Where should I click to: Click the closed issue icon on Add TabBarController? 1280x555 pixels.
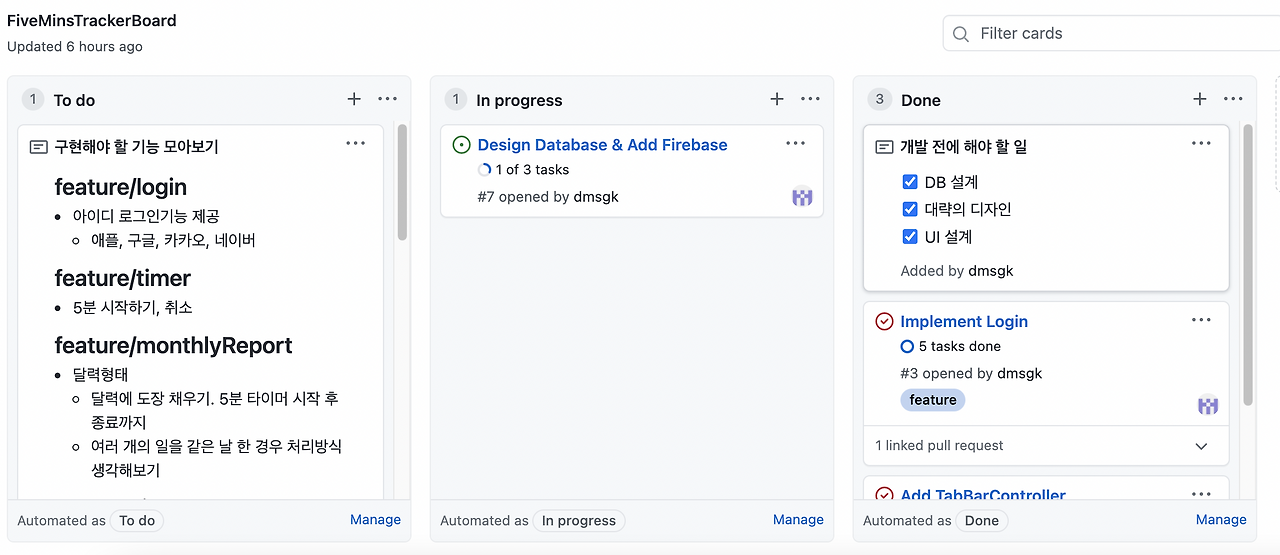click(884, 495)
